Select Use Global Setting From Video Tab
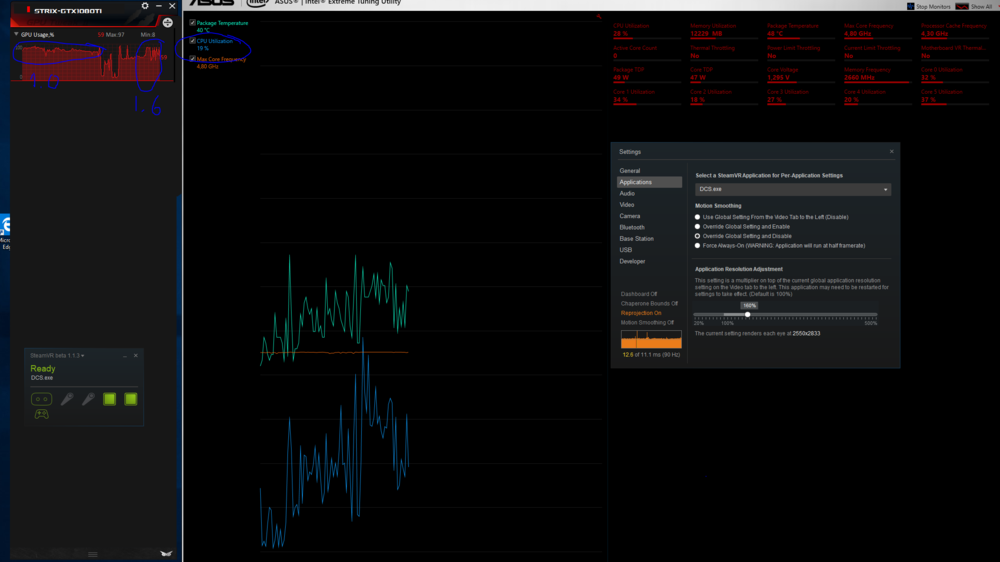This screenshot has width=1000, height=562. pos(697,217)
